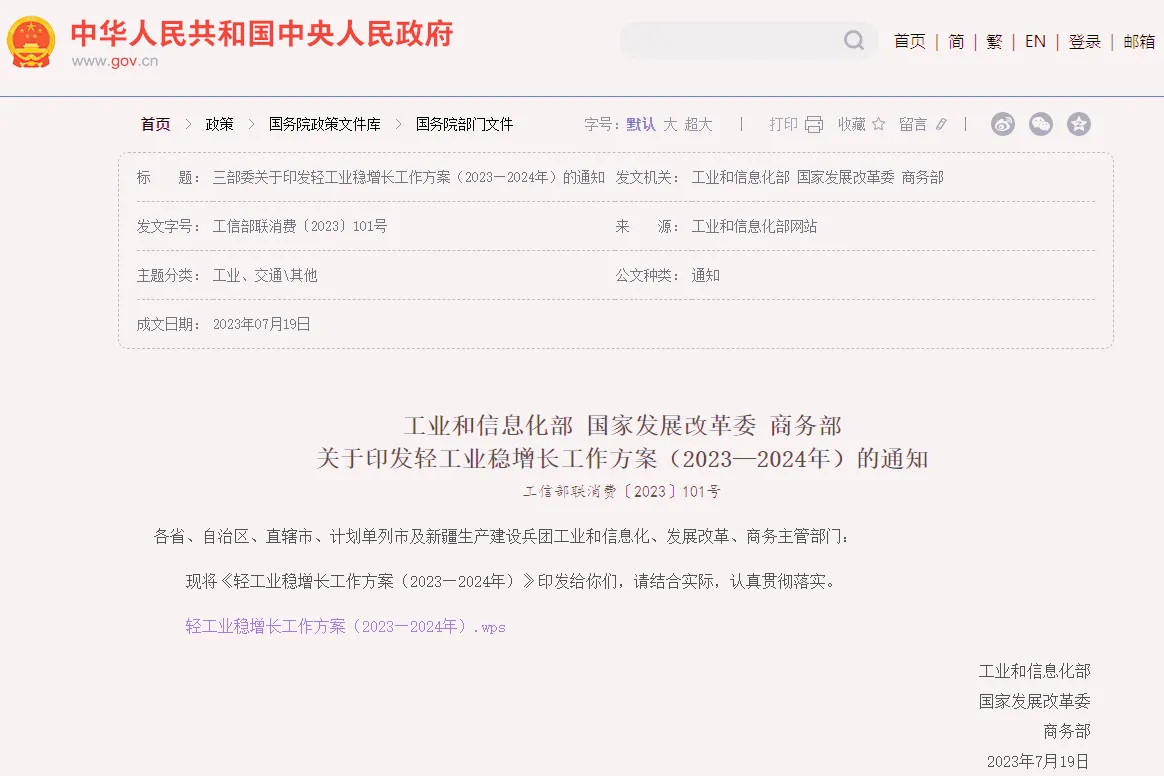Click signature 国家发展改革委 at bottom right
1164x776 pixels.
pos(1034,701)
